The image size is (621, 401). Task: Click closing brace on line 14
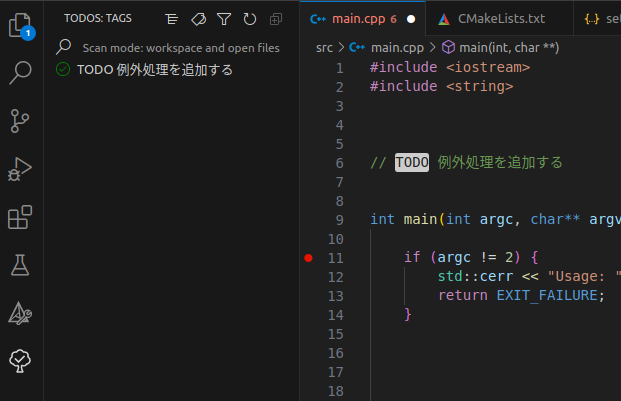pyautogui.click(x=408, y=314)
